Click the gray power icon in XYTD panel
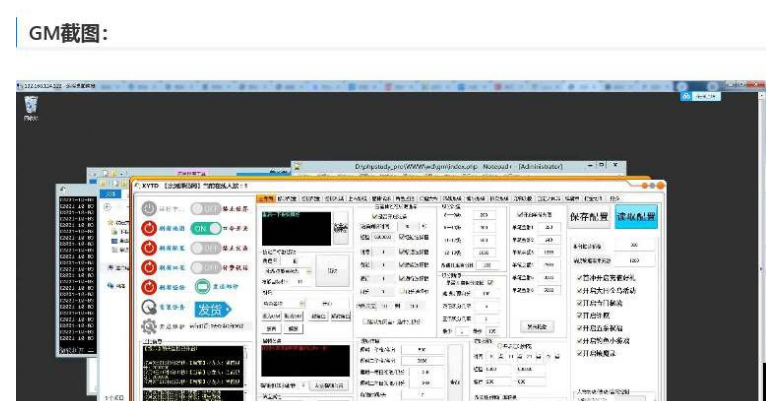Screen dimensions: 767x401 (x=149, y=209)
